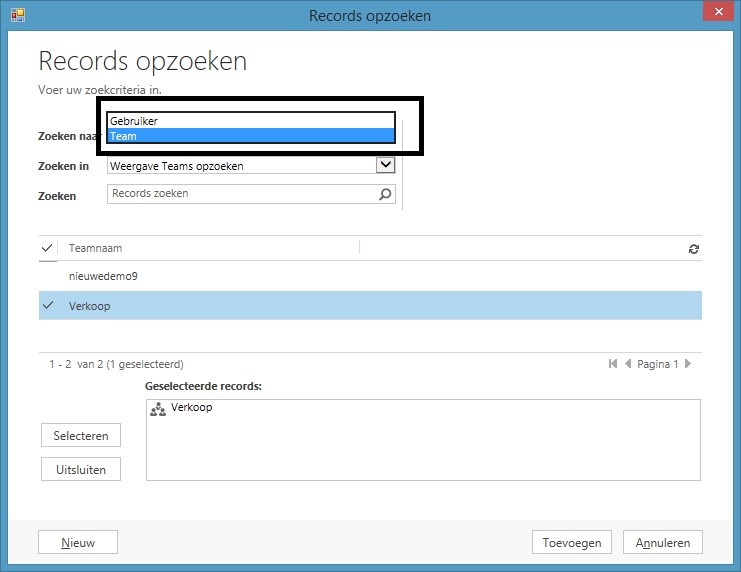The width and height of the screenshot is (741, 572).
Task: Toggle the select-all checkmark in header
Action: (47, 248)
